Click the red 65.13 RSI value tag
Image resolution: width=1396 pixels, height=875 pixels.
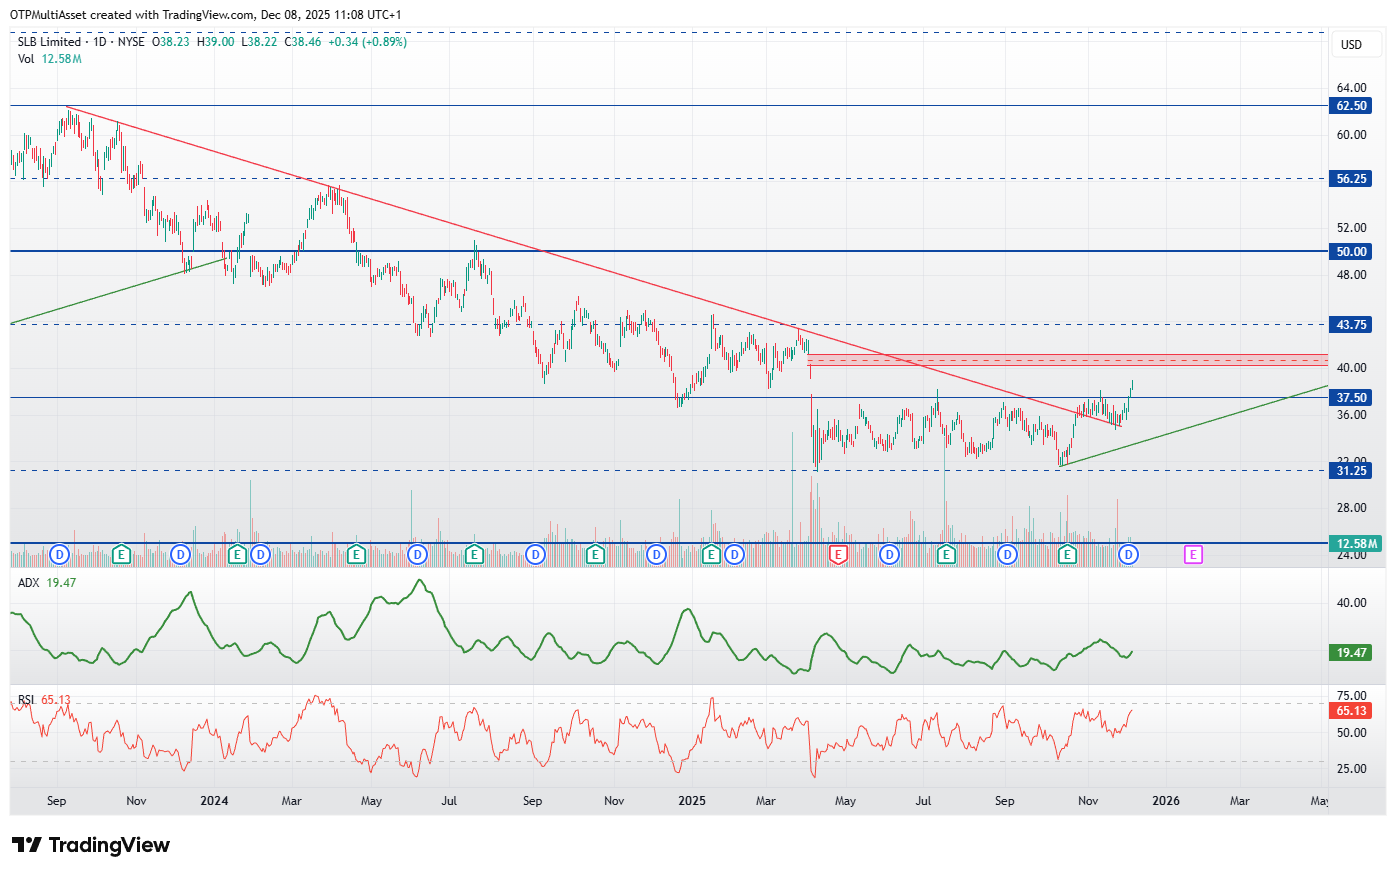pos(1351,711)
